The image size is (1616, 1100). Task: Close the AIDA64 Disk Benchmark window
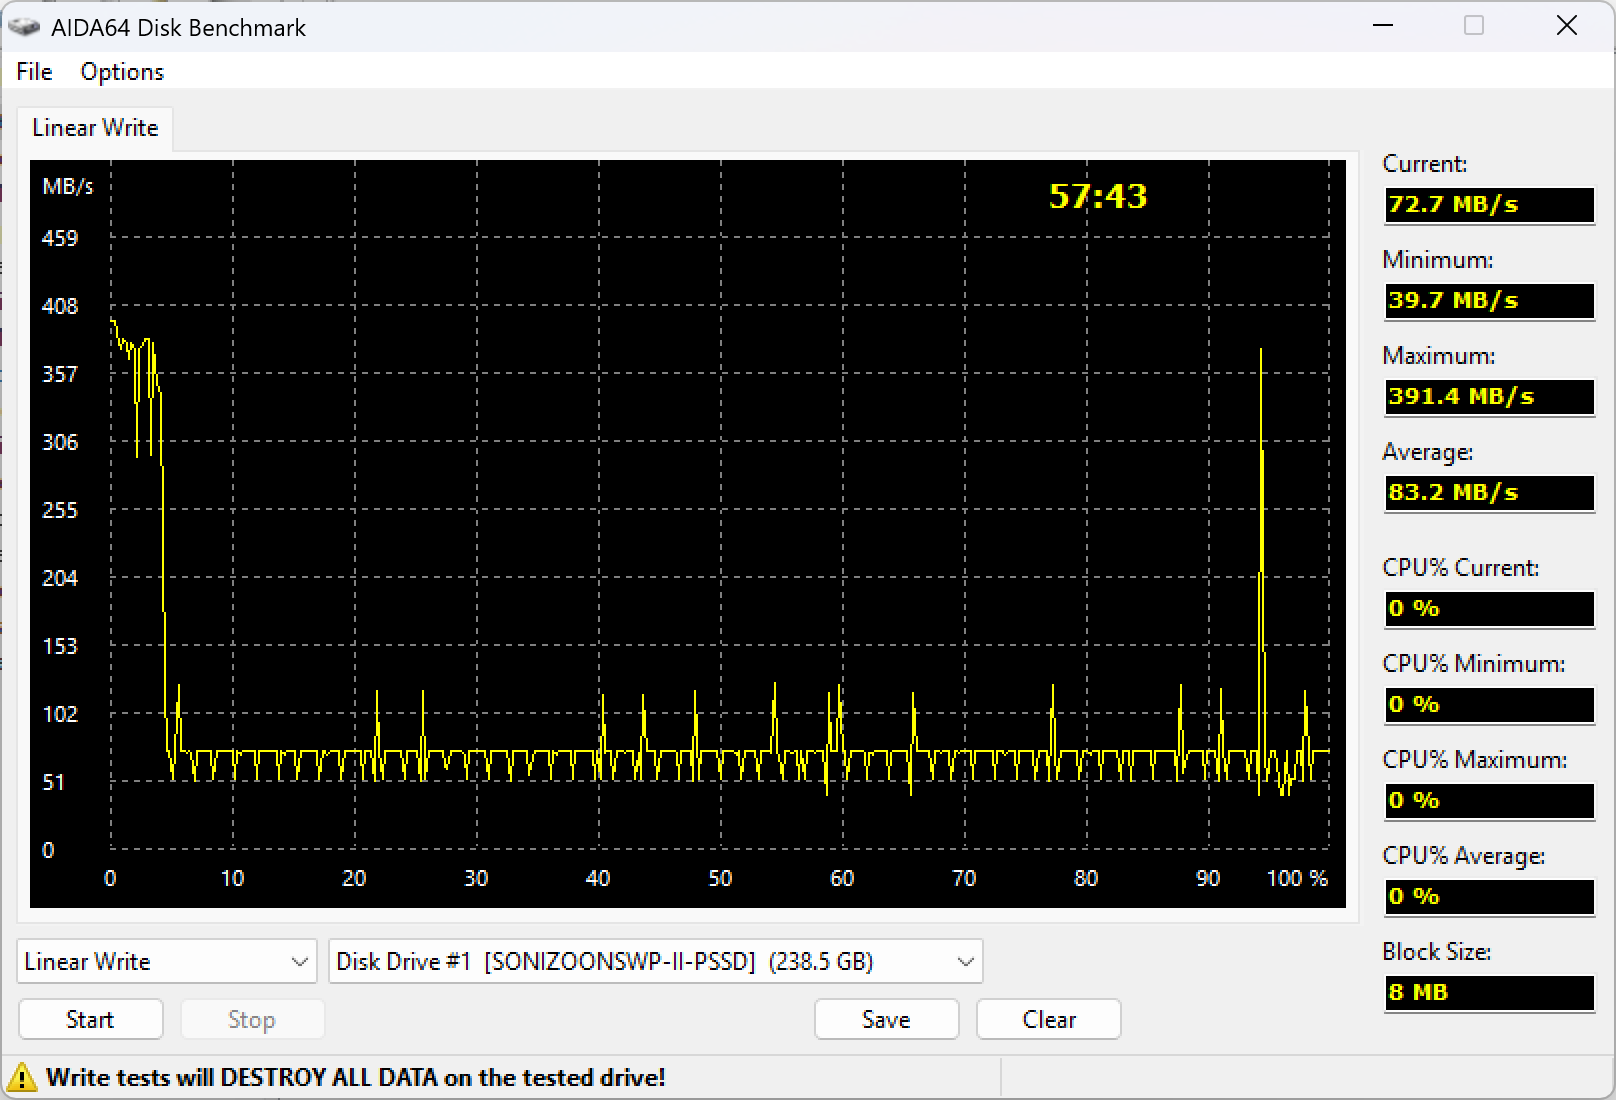[1567, 26]
